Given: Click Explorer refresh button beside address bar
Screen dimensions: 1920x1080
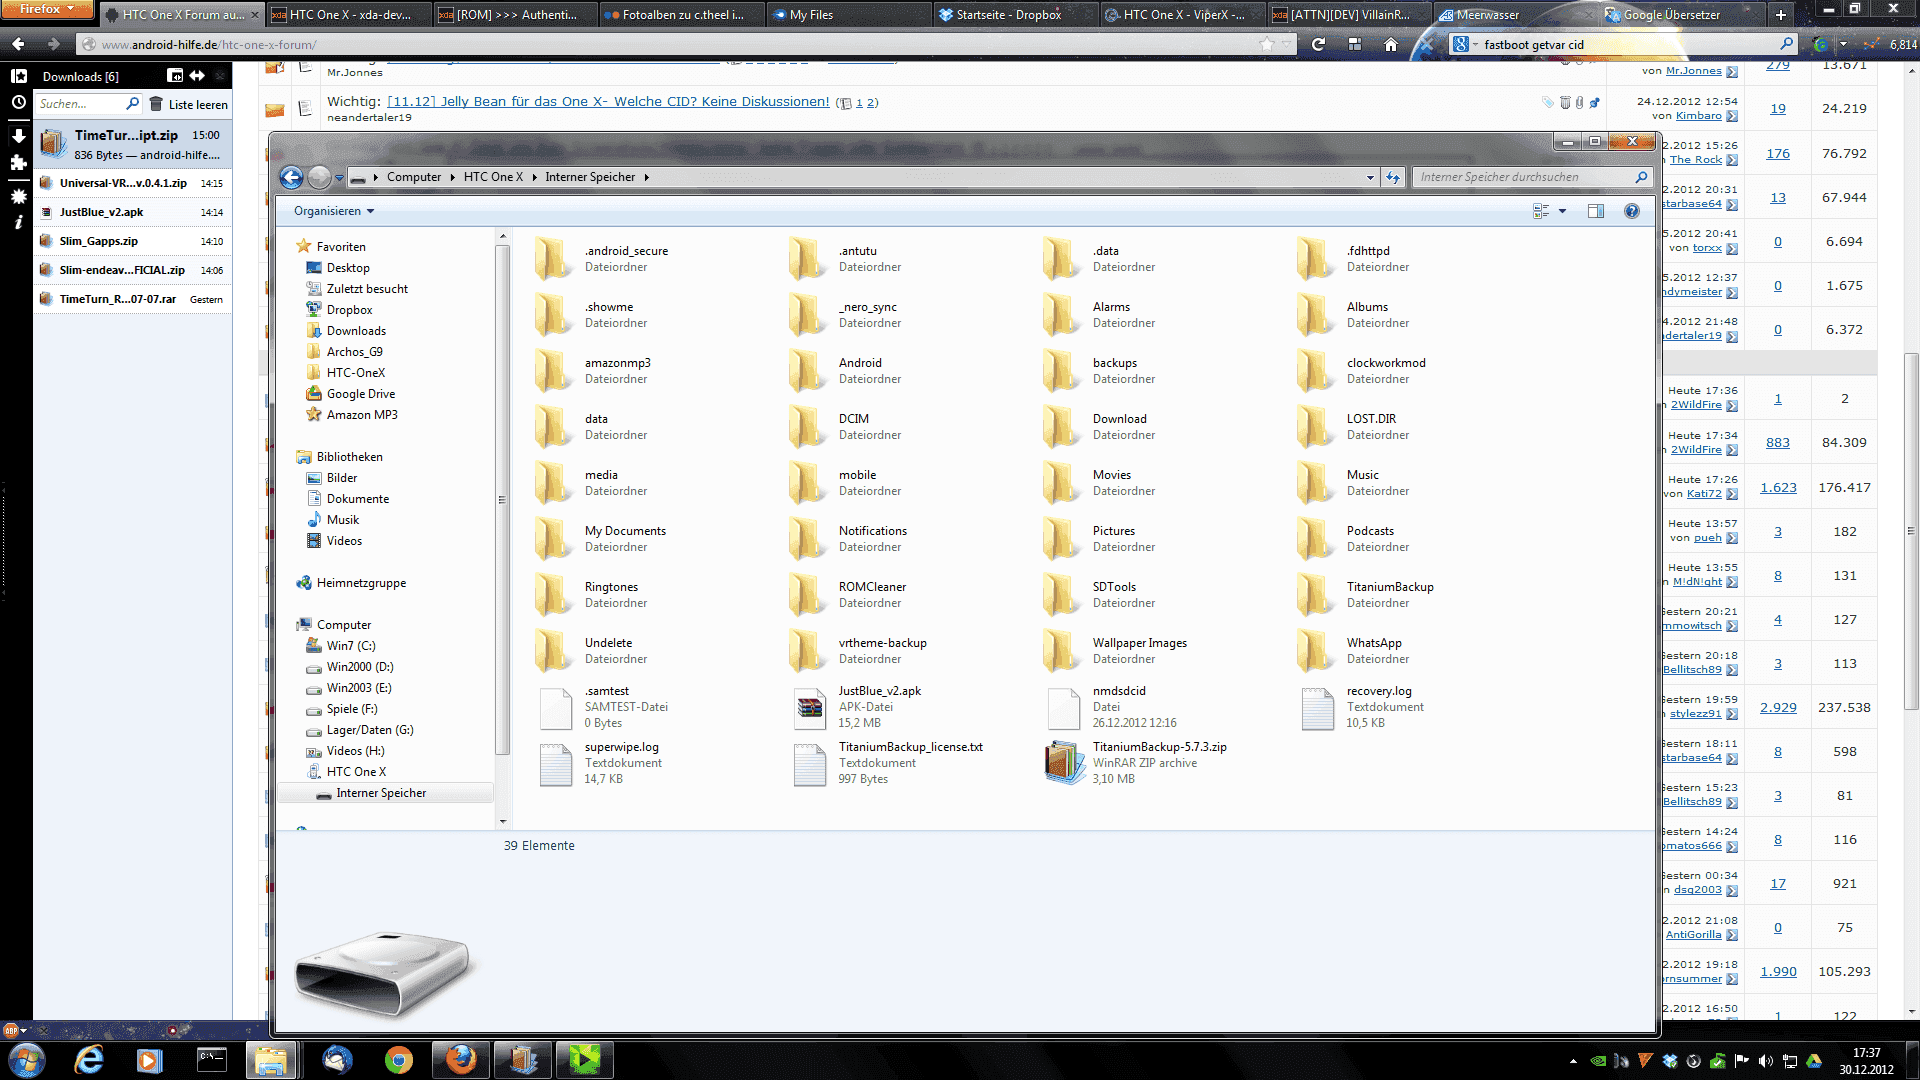Looking at the screenshot, I should tap(1392, 177).
